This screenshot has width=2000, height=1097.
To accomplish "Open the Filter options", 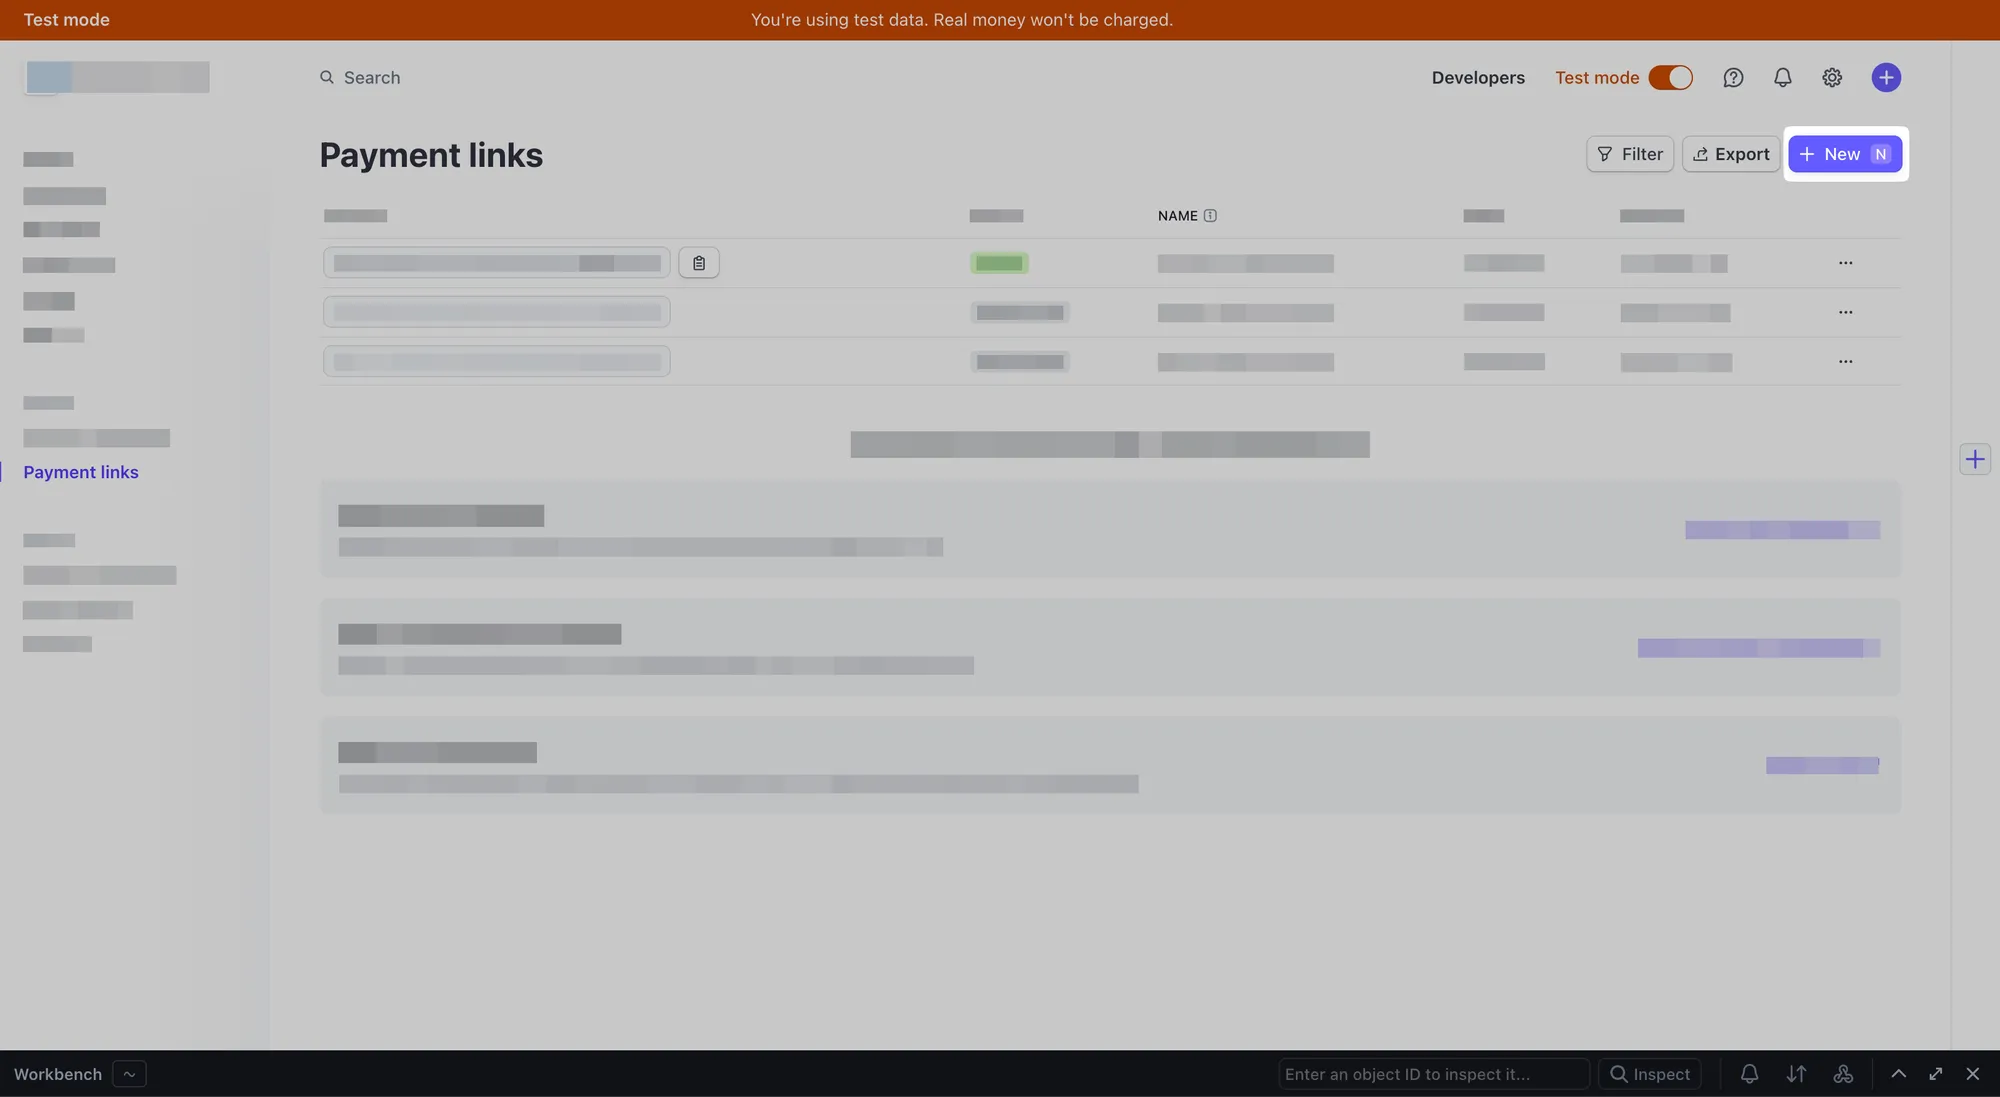I will coord(1630,154).
